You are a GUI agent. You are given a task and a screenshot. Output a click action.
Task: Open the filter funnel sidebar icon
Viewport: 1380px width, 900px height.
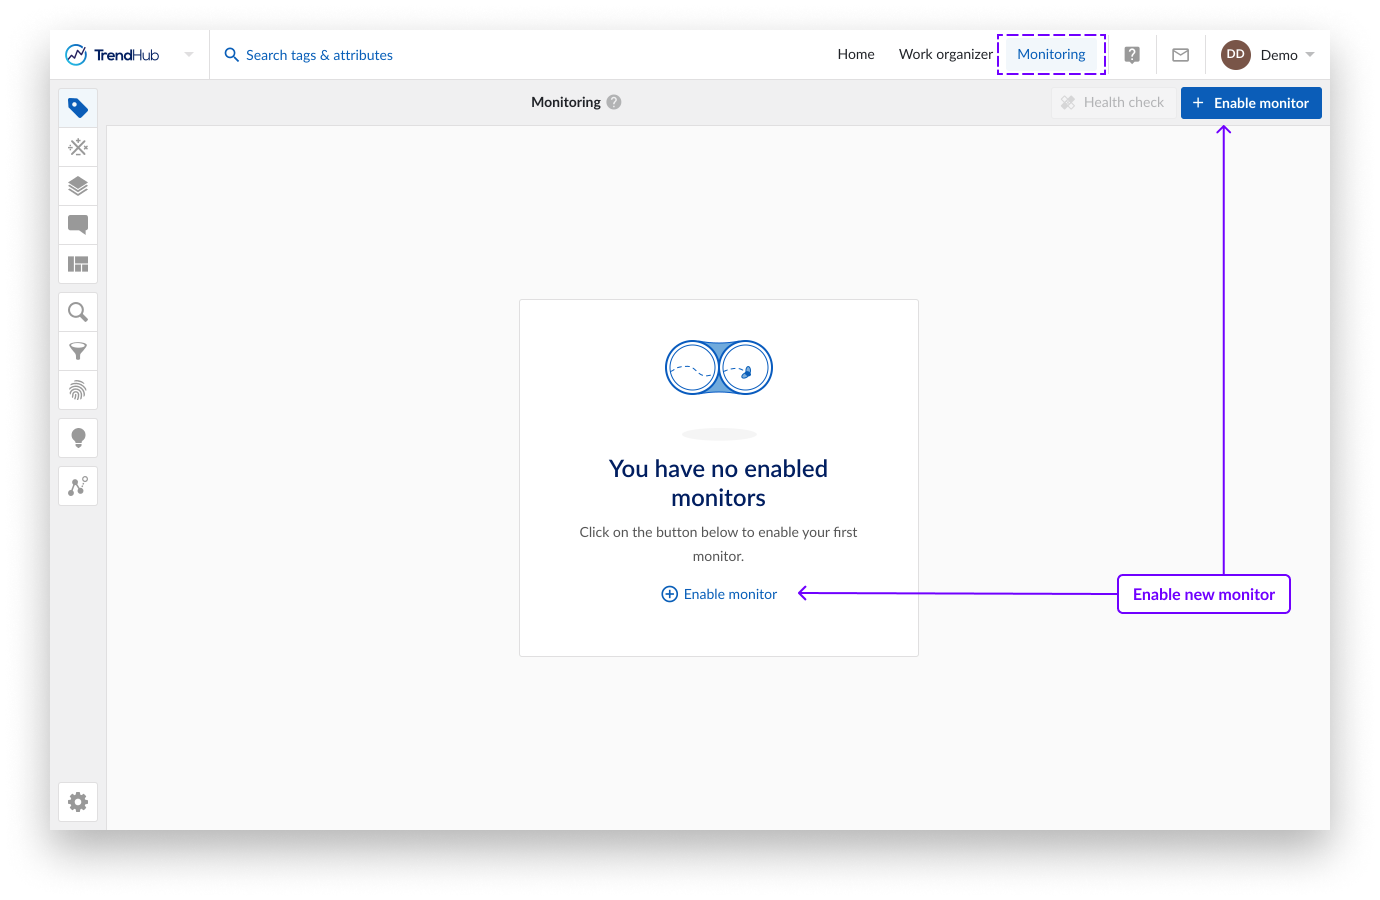(78, 351)
